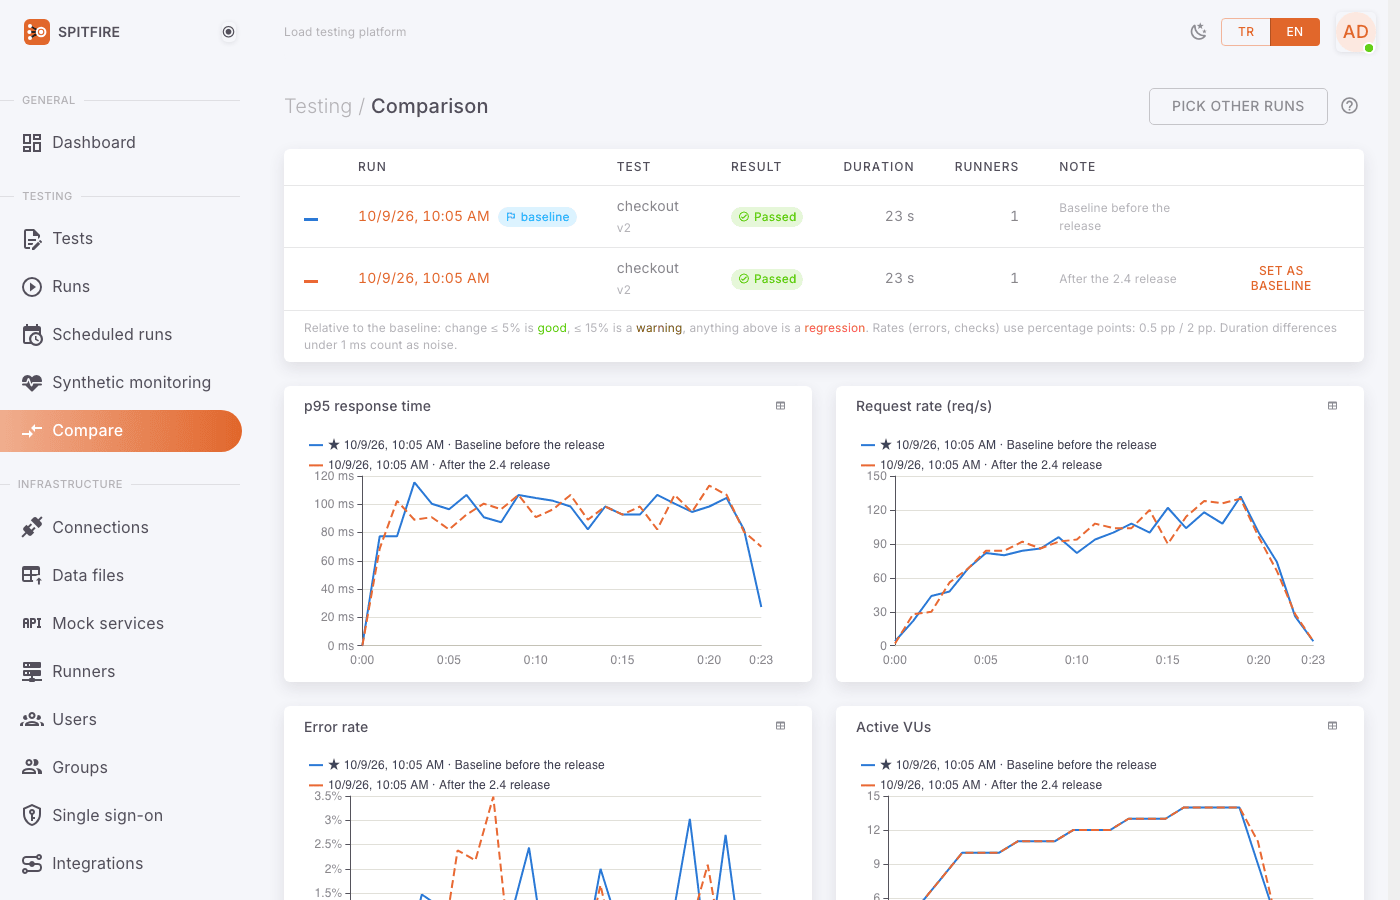Switch language to TR

[x=1246, y=32]
